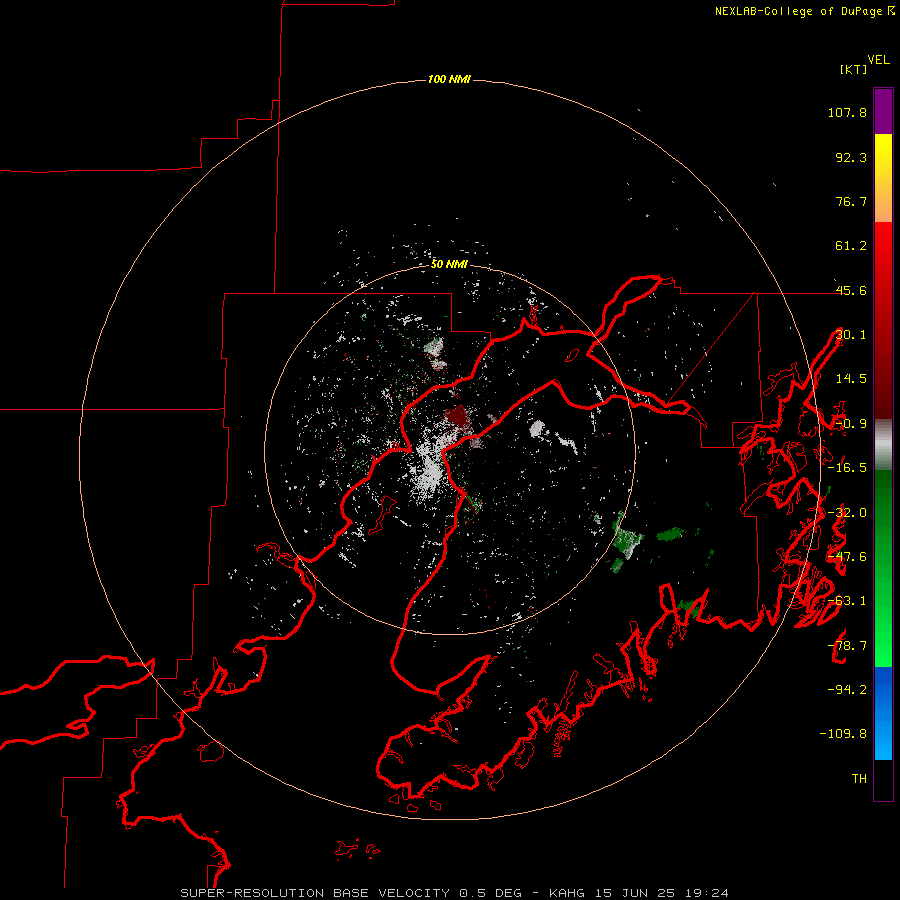The height and width of the screenshot is (900, 900).
Task: Pick the gray segment of velocity color bar
Action: [883, 445]
